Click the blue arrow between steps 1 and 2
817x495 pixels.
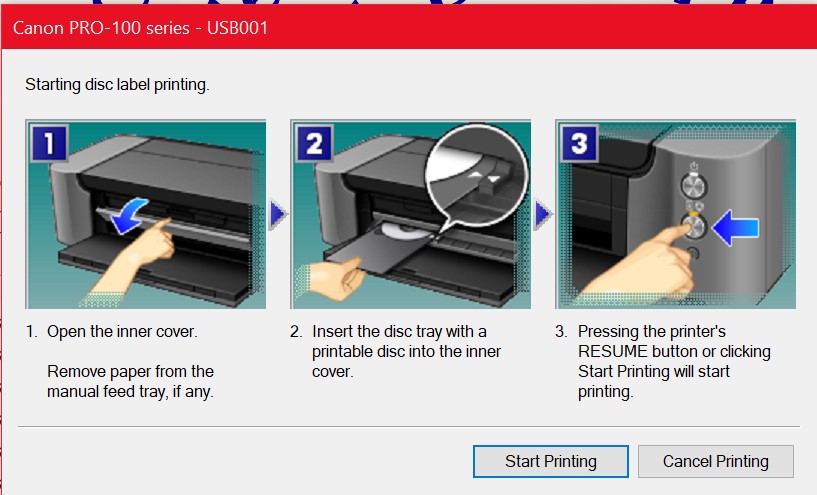point(278,214)
